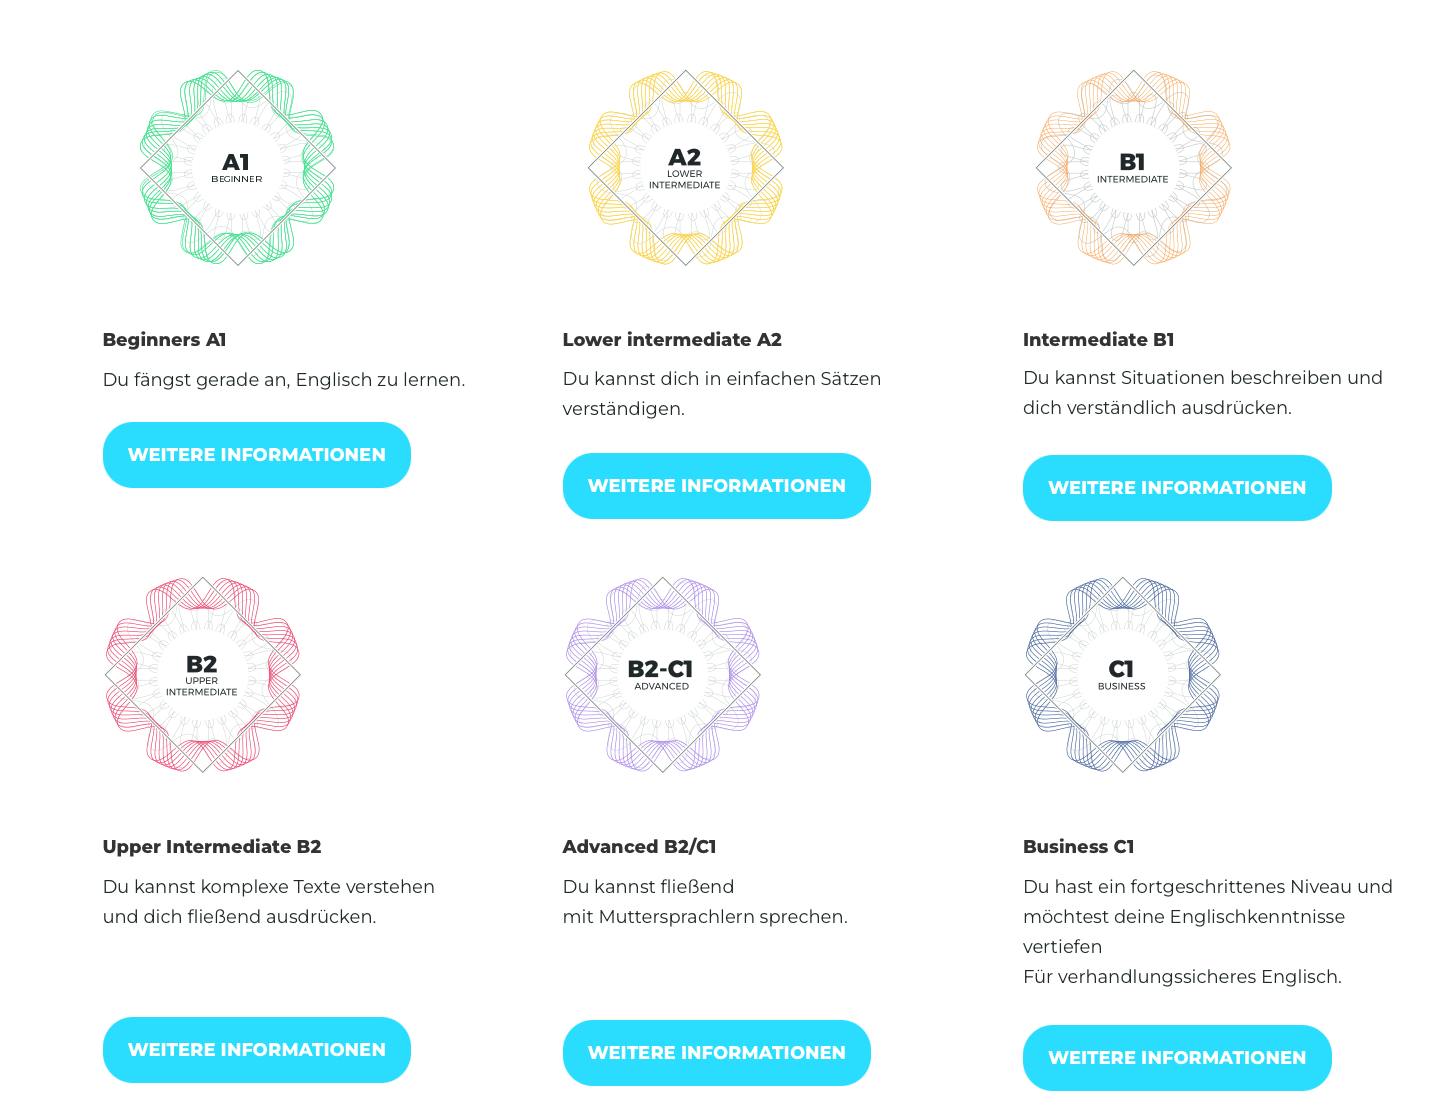Open Weitere Informationen under Lower intermediate A2
This screenshot has width=1434, height=1116.
tap(717, 486)
